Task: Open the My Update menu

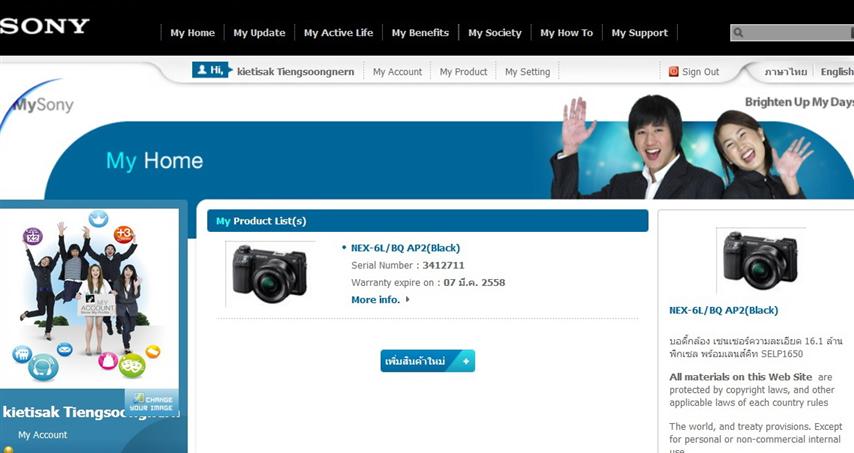Action: pos(259,33)
